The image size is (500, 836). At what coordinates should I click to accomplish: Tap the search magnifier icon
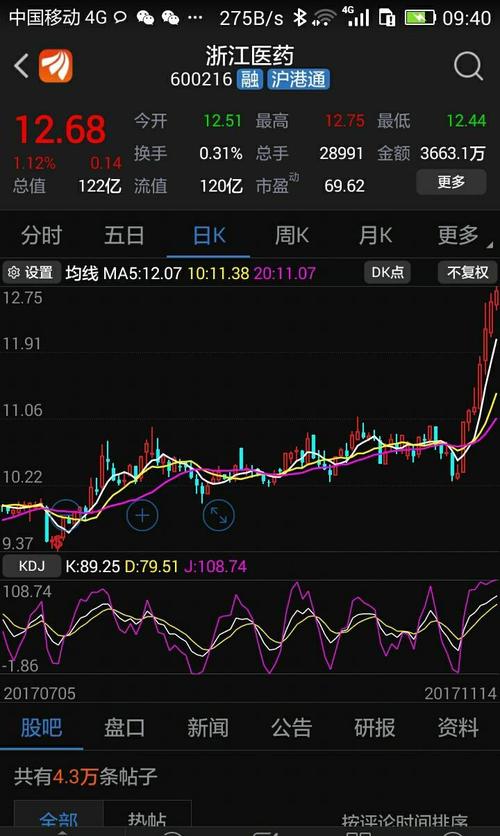click(468, 66)
